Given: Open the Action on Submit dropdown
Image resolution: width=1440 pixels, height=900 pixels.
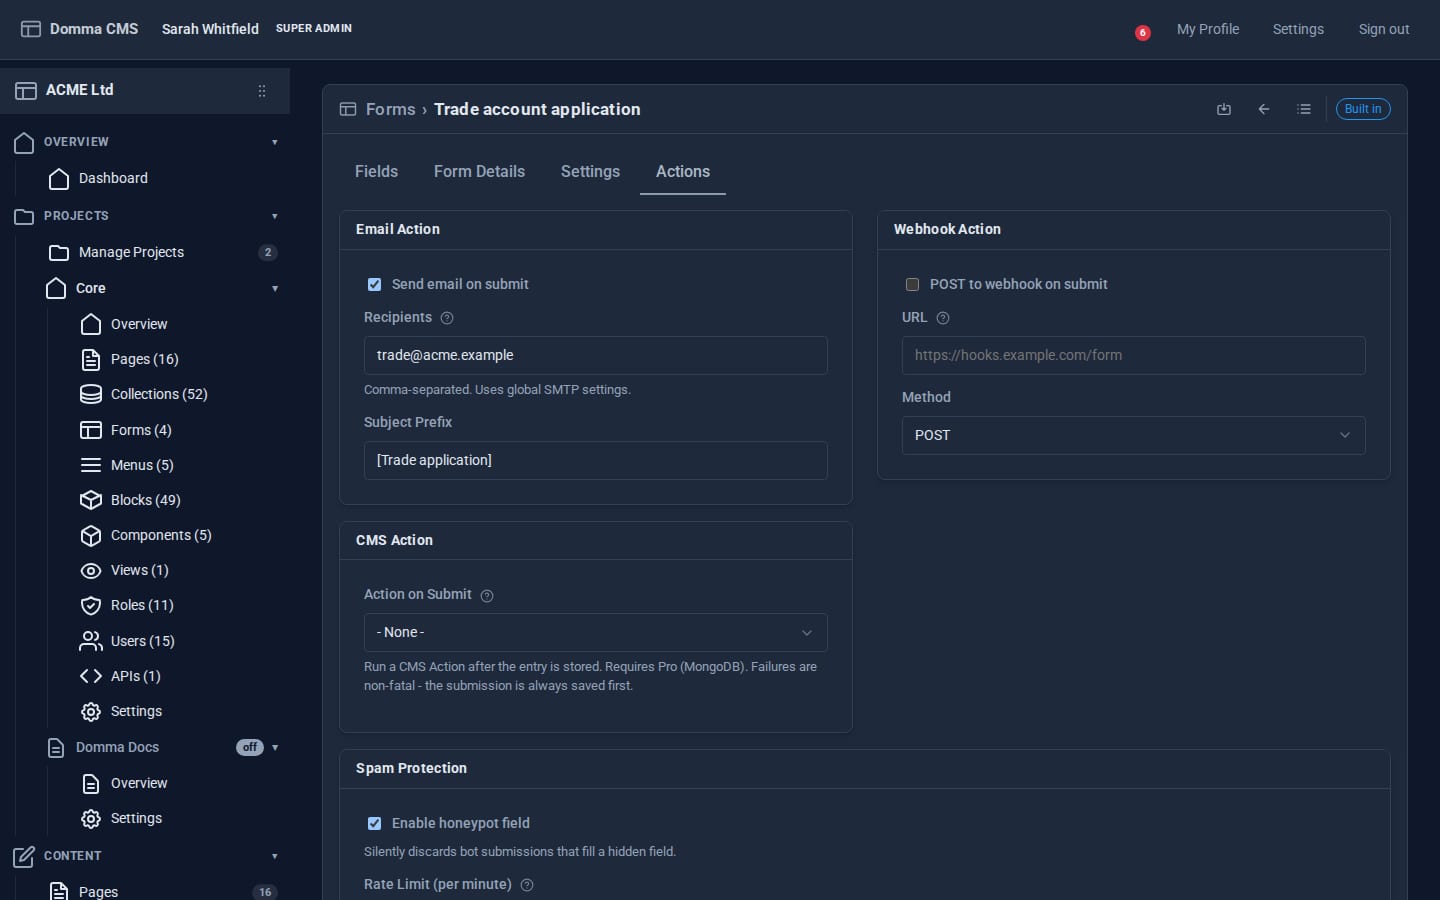Looking at the screenshot, I should [x=595, y=632].
